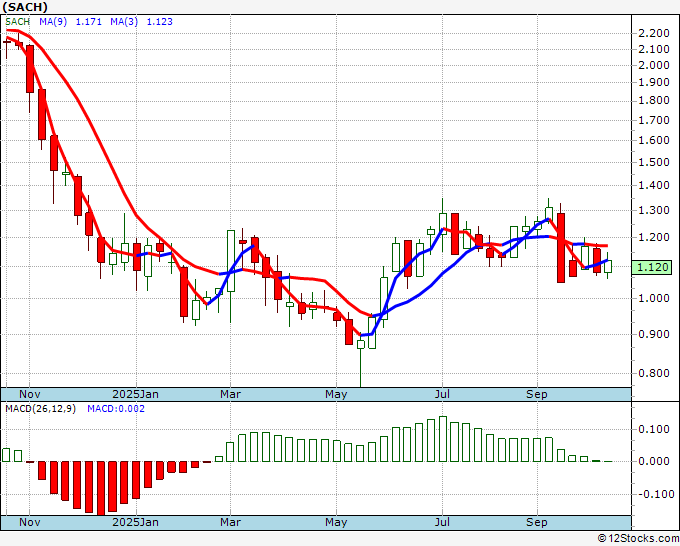Click the tallest green MACD bar at Jul

(x=443, y=439)
